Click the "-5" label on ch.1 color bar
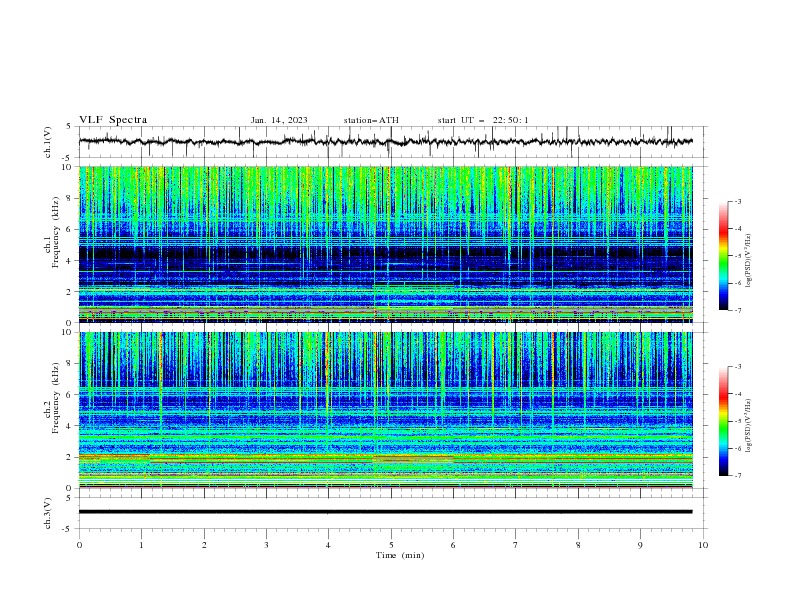The image size is (792, 612). (738, 256)
